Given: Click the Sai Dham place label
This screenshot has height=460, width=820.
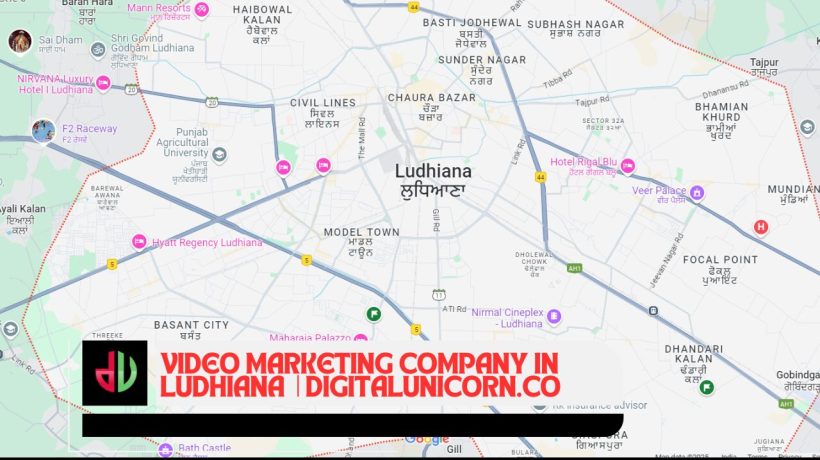Looking at the screenshot, I should (60, 40).
